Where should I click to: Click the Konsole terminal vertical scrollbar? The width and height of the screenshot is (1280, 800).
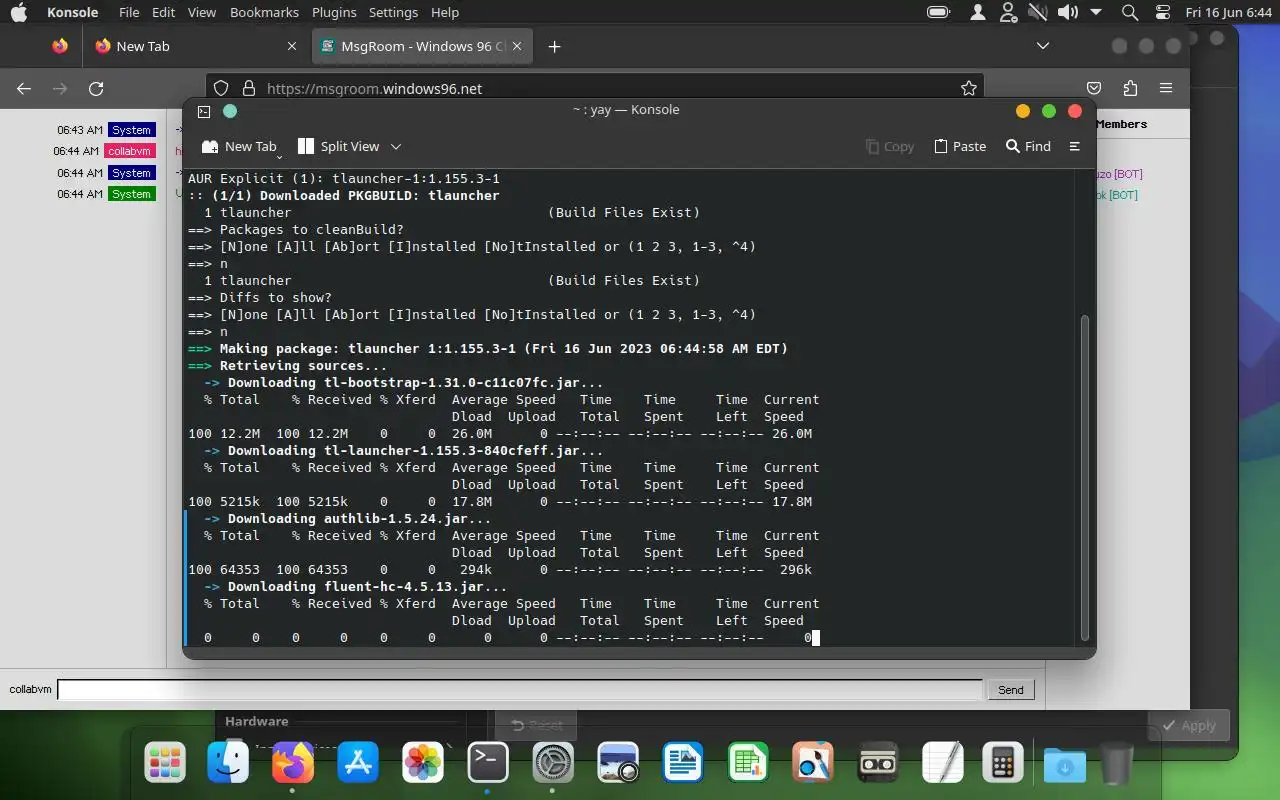[1084, 478]
